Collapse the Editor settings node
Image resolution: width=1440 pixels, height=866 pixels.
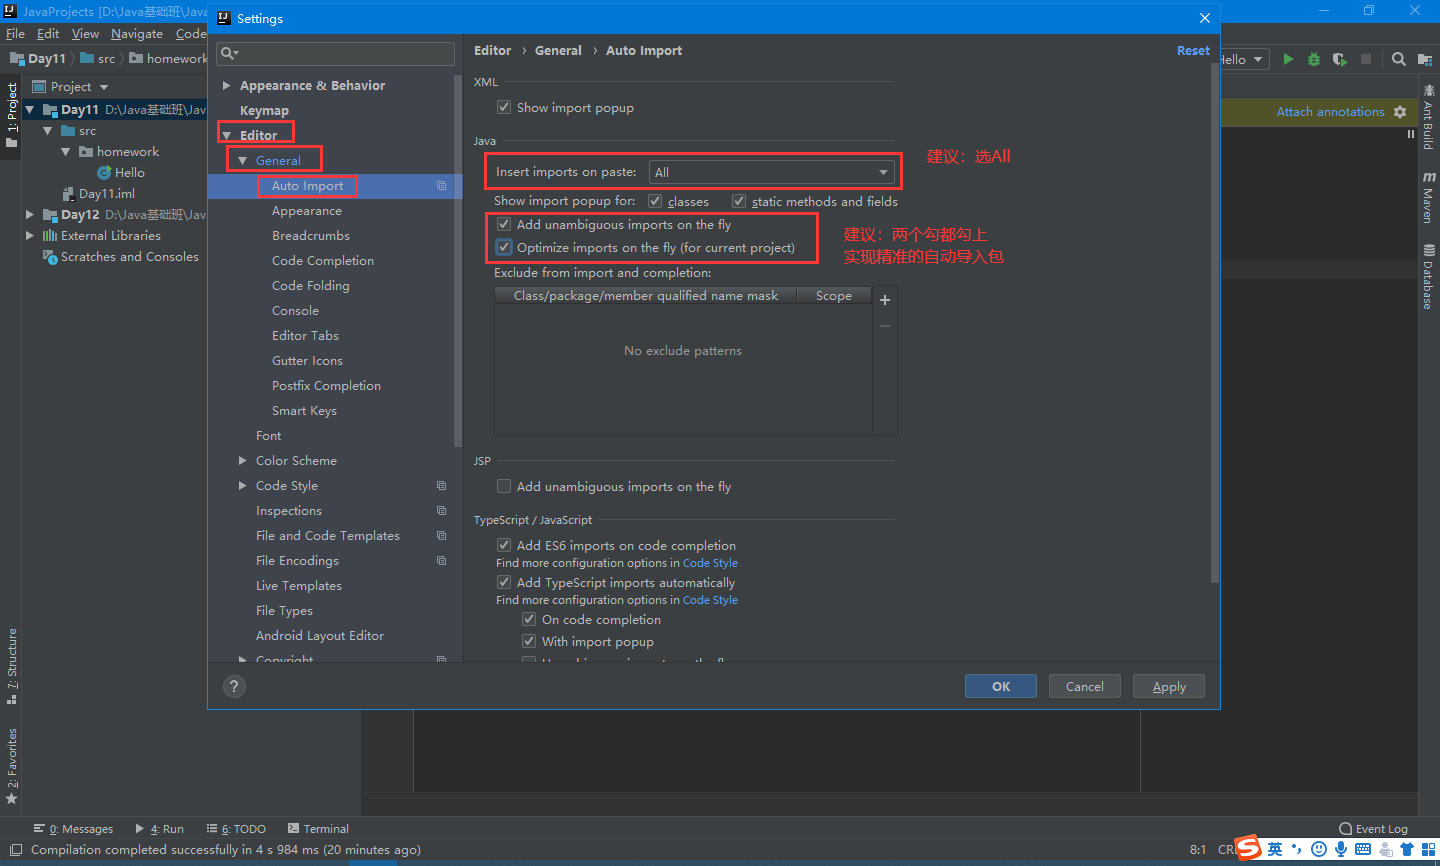[227, 136]
